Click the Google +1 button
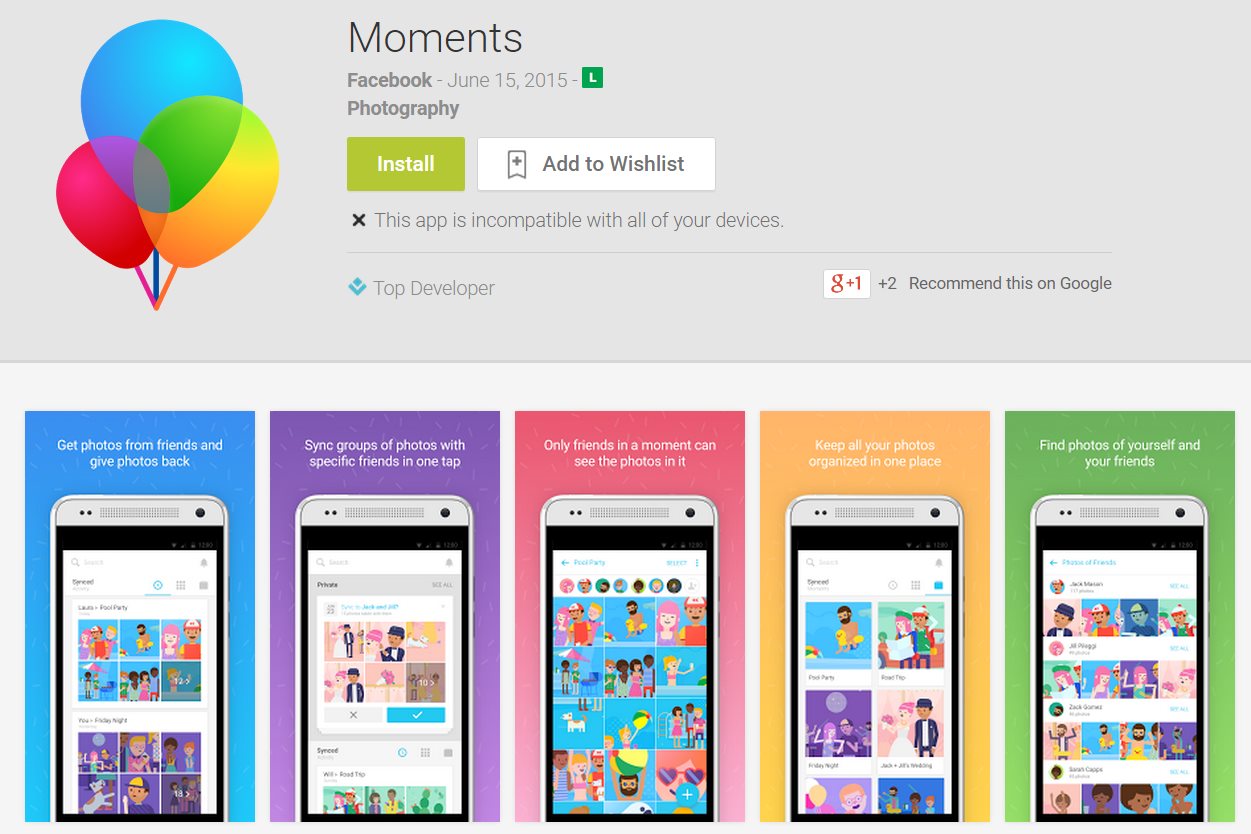 click(847, 283)
